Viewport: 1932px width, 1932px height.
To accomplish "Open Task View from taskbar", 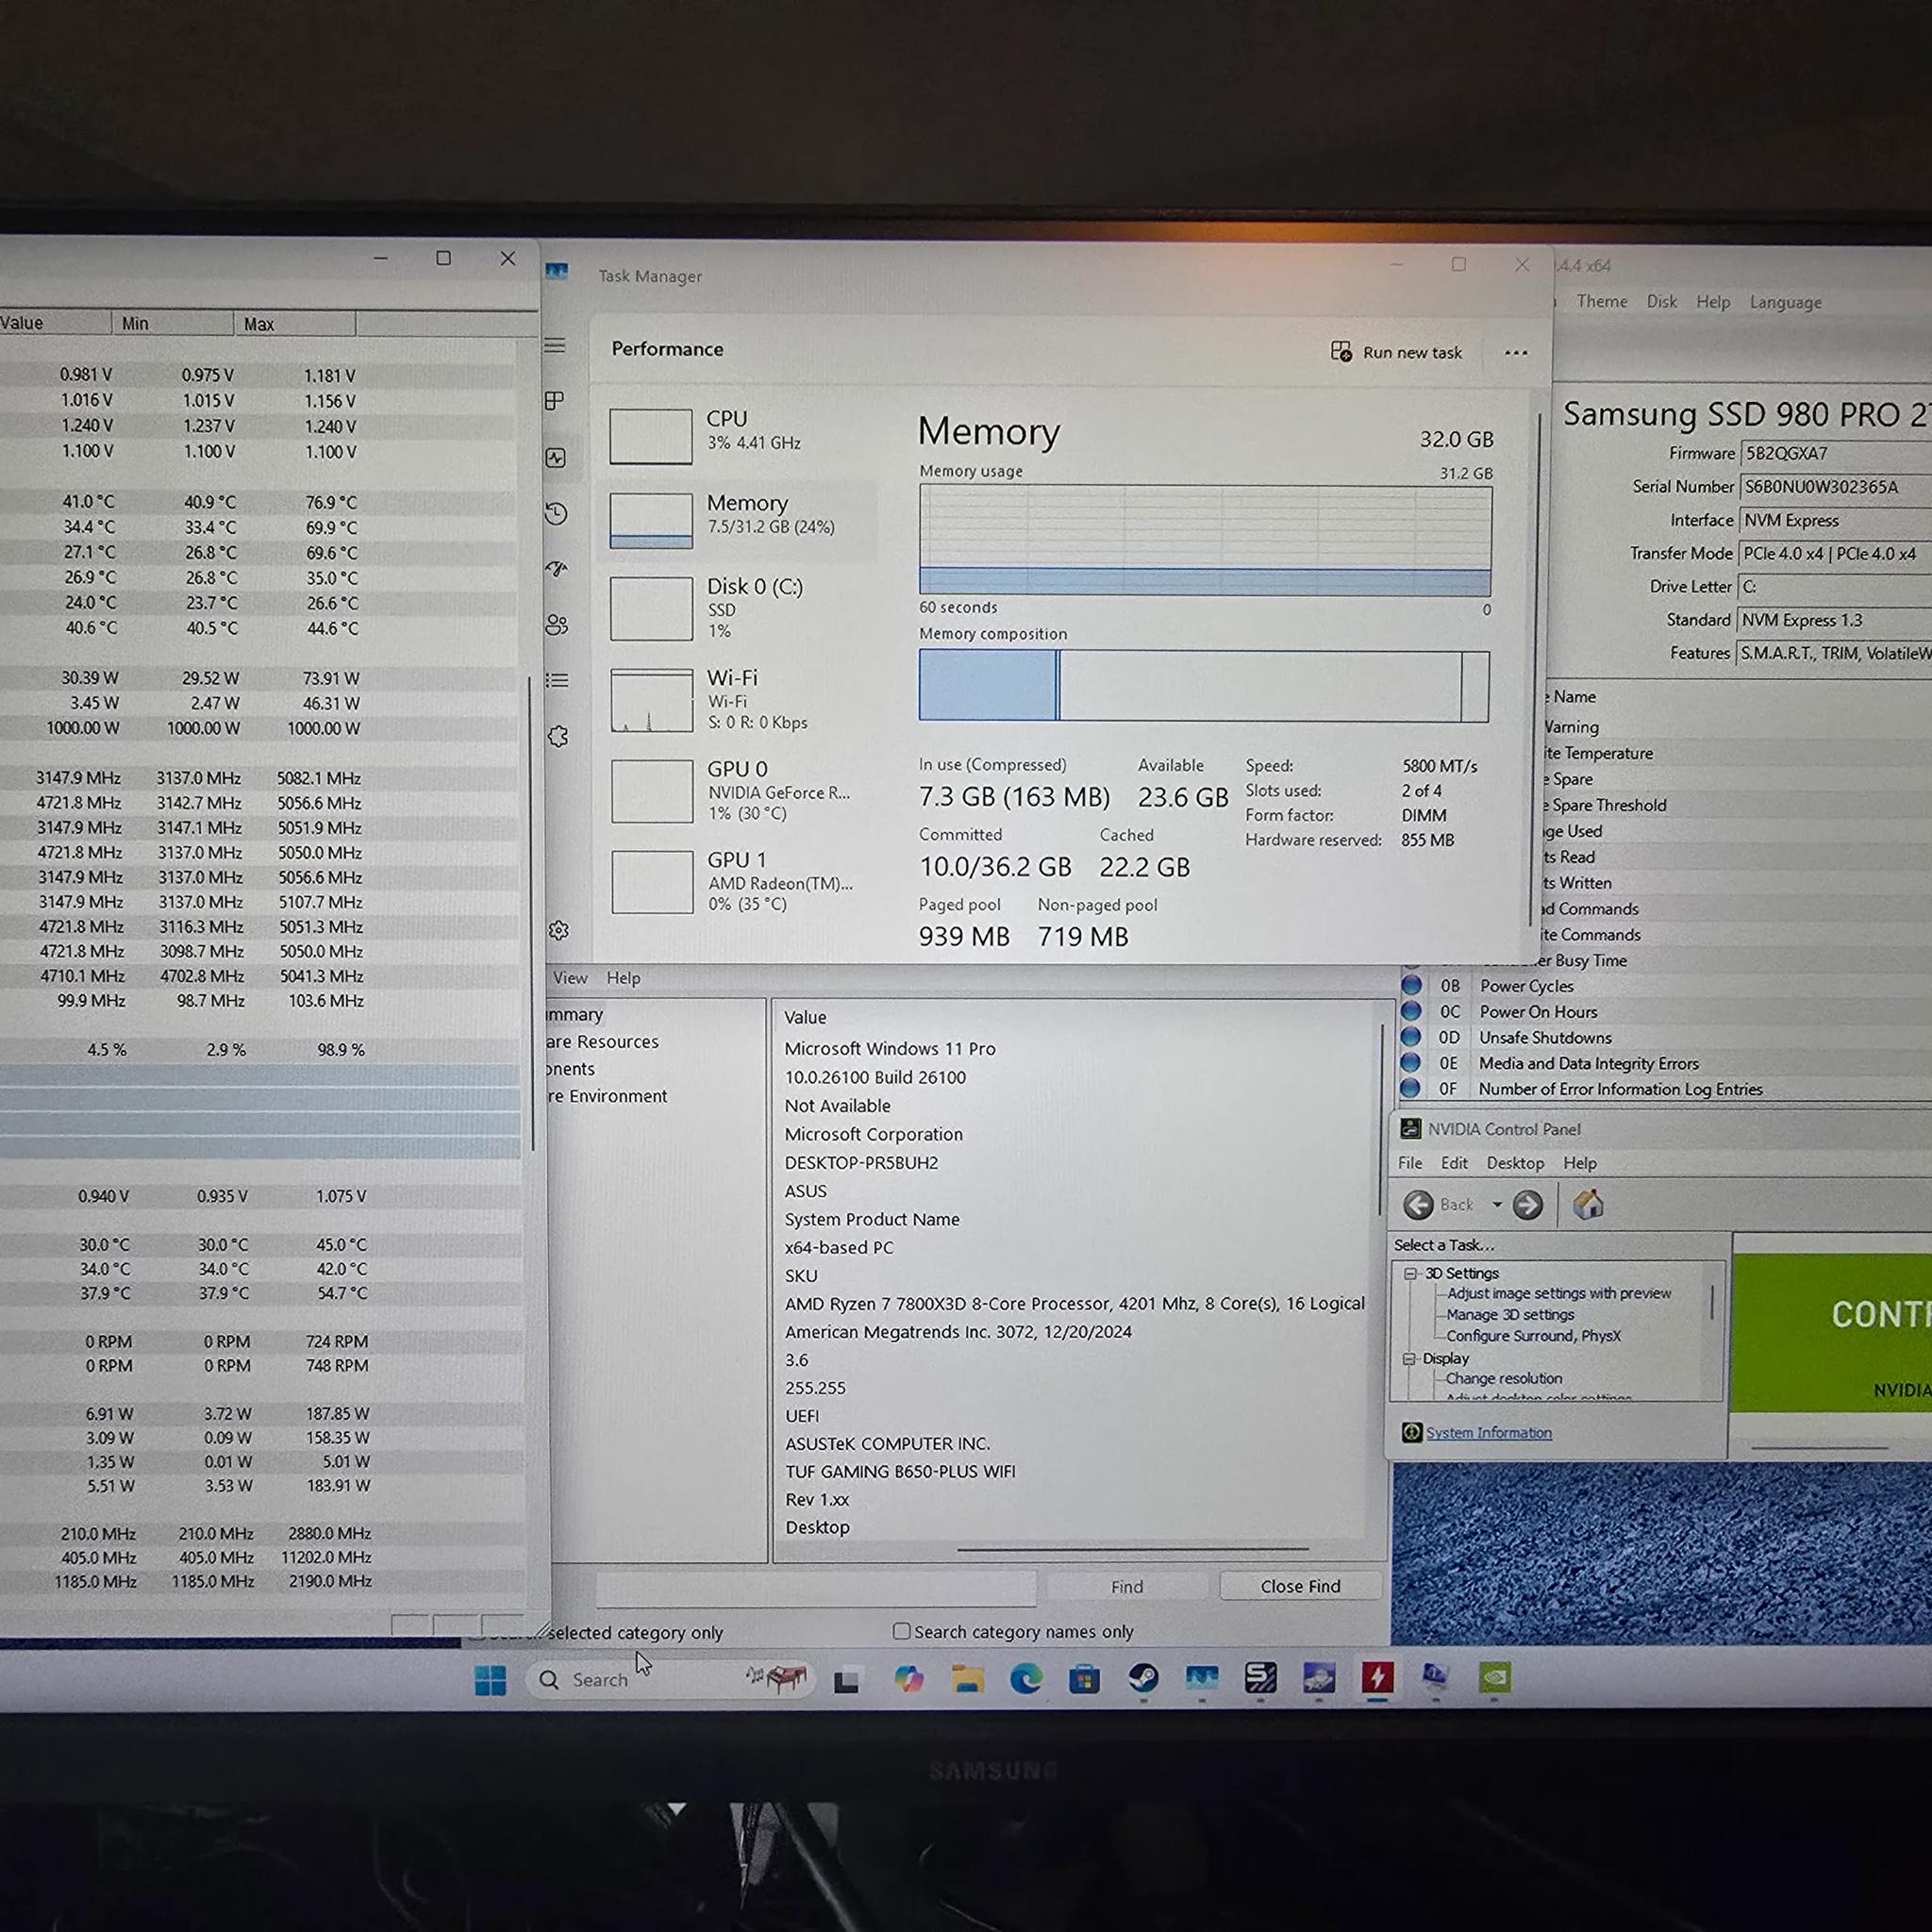I will point(847,1681).
